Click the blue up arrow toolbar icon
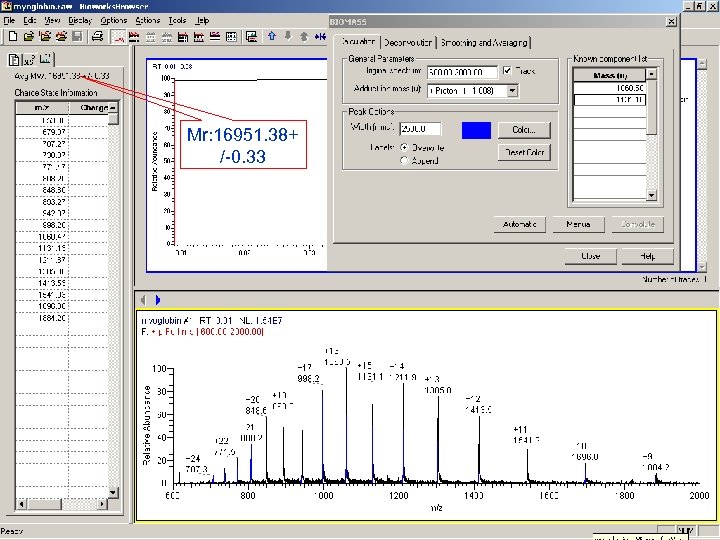 click(271, 37)
